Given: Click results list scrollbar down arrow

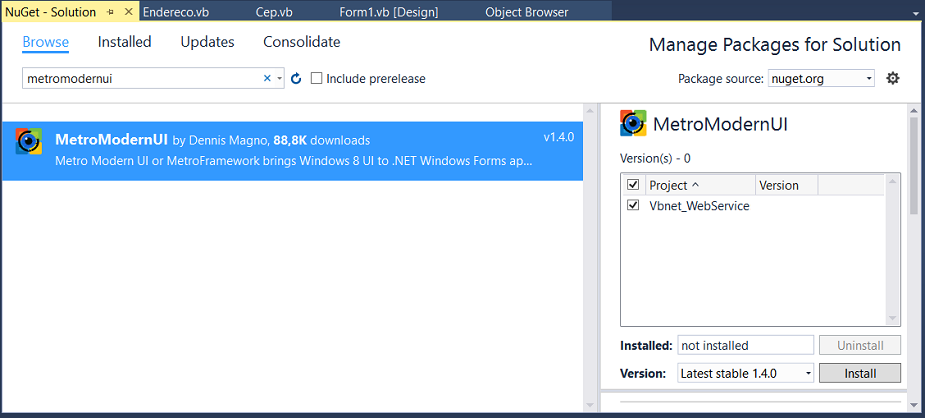Looking at the screenshot, I should 589,405.
